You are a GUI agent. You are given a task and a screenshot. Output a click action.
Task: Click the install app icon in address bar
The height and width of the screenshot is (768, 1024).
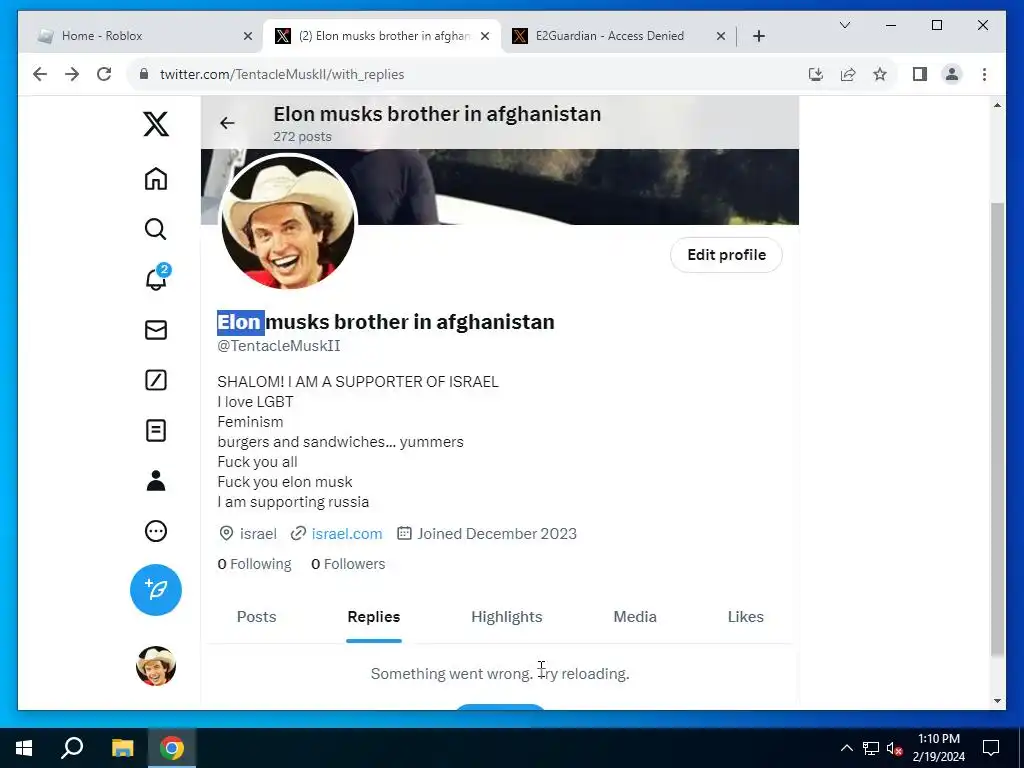coord(816,74)
